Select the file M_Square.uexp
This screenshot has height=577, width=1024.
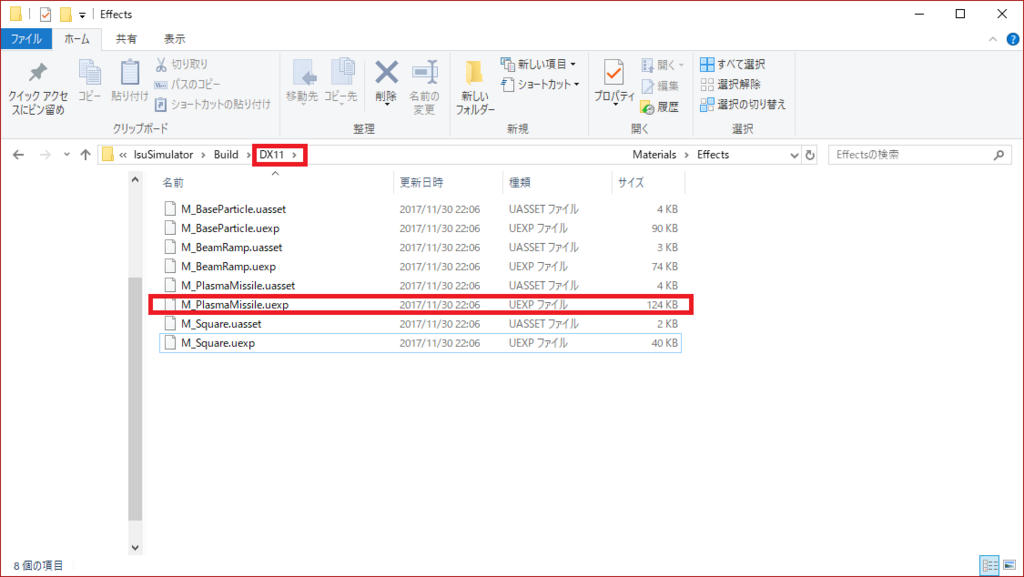(421, 343)
